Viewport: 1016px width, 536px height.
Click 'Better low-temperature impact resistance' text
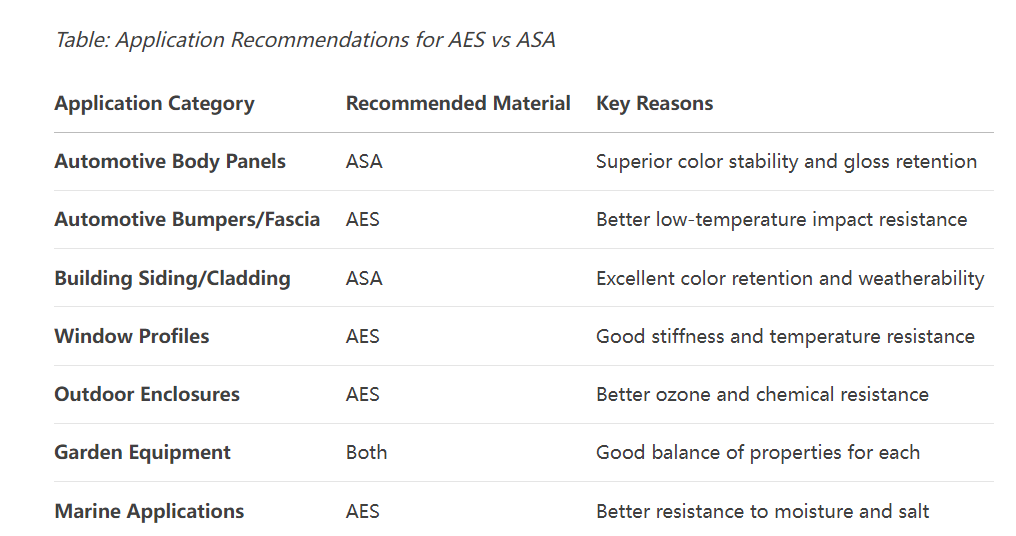pos(781,219)
